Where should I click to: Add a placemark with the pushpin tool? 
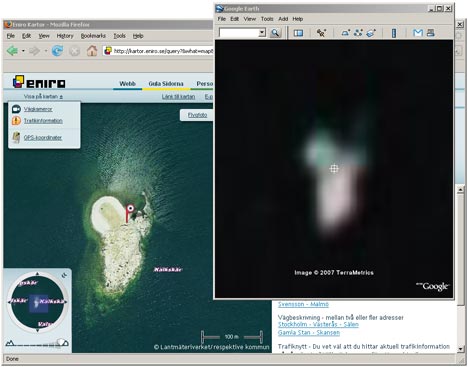[x=321, y=33]
